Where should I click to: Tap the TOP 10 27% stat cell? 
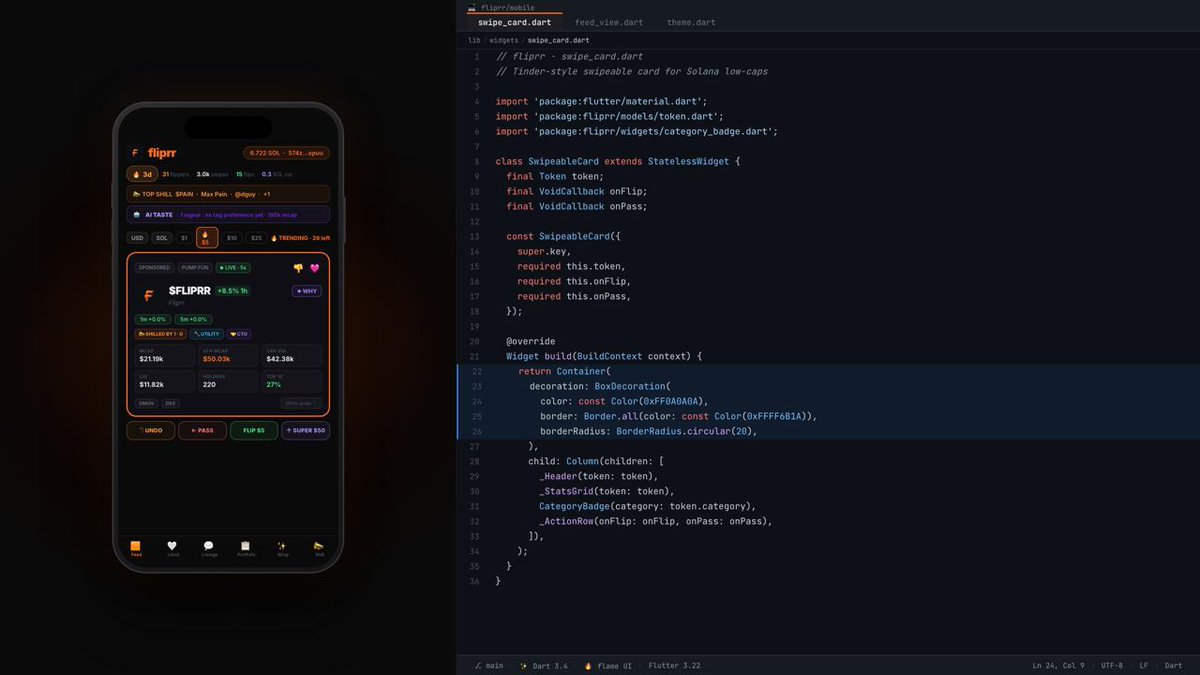point(292,381)
